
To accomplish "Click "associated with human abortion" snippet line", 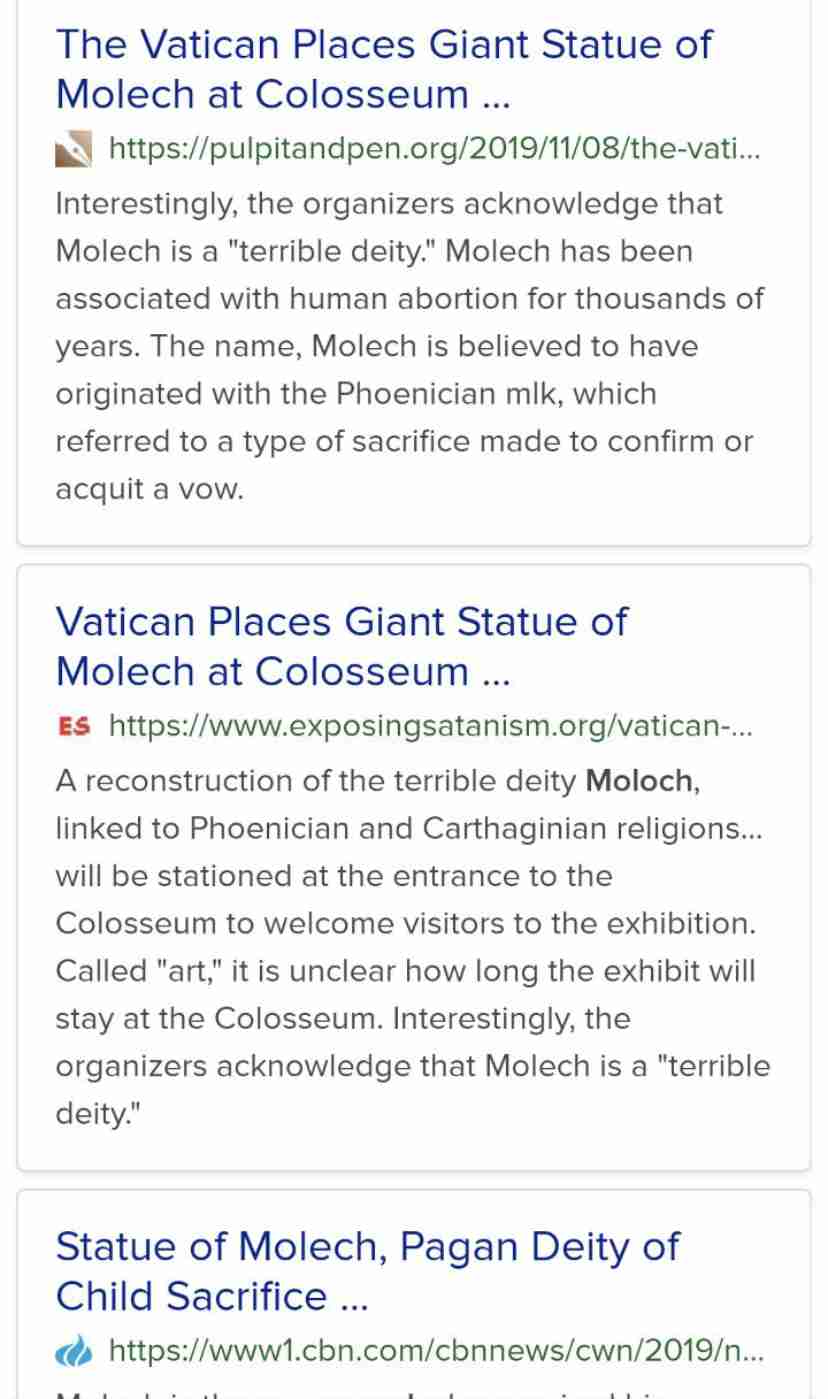I will point(409,299).
